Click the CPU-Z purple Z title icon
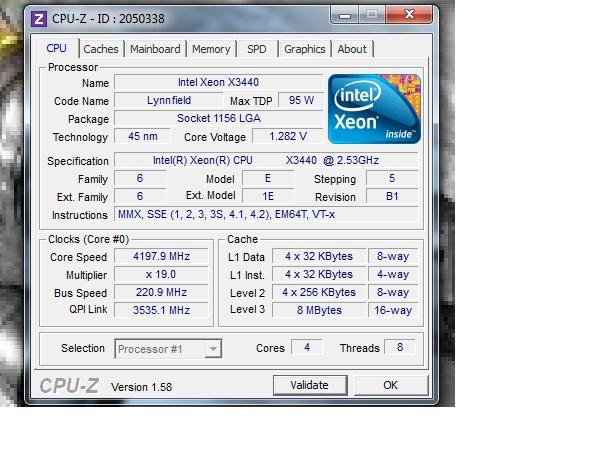 tap(39, 19)
